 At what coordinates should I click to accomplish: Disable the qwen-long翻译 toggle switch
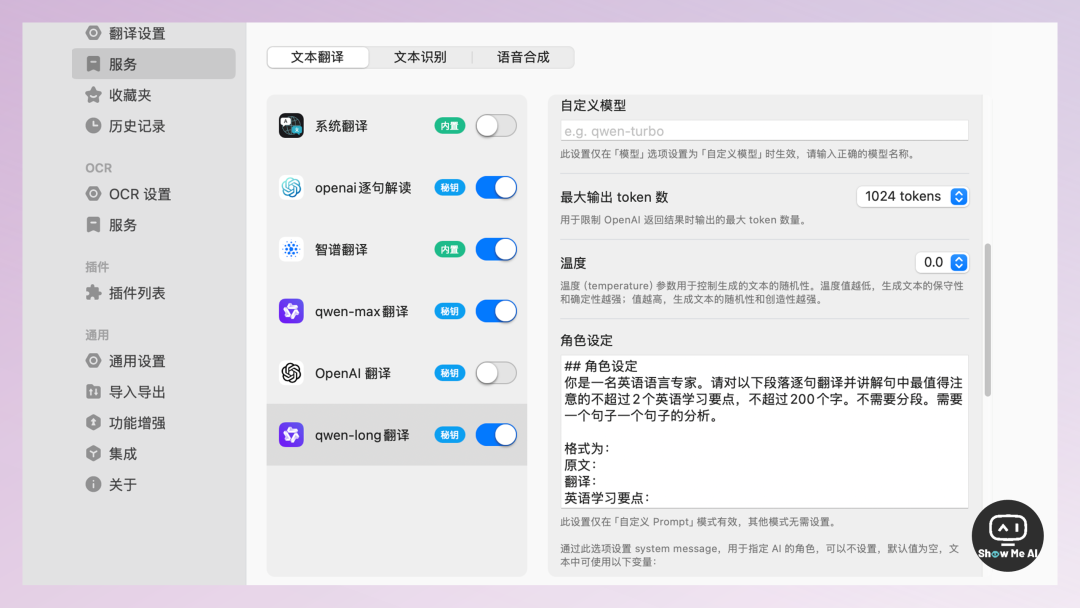(x=496, y=434)
